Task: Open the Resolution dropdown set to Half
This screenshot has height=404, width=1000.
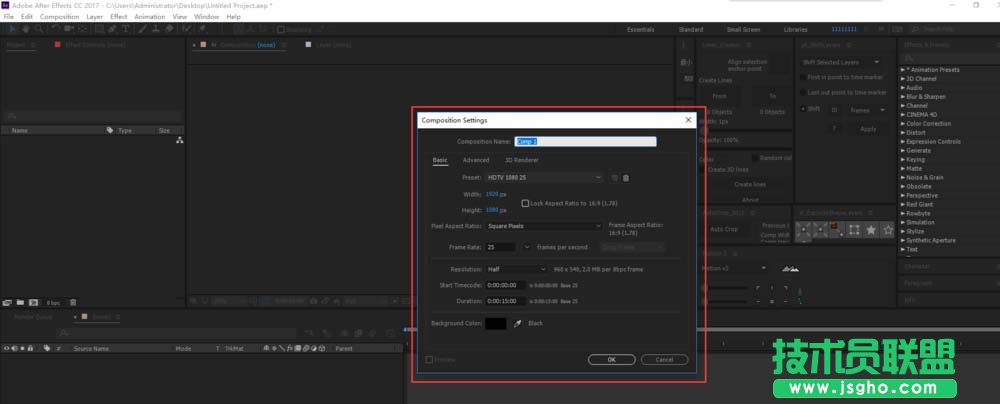Action: coord(517,269)
